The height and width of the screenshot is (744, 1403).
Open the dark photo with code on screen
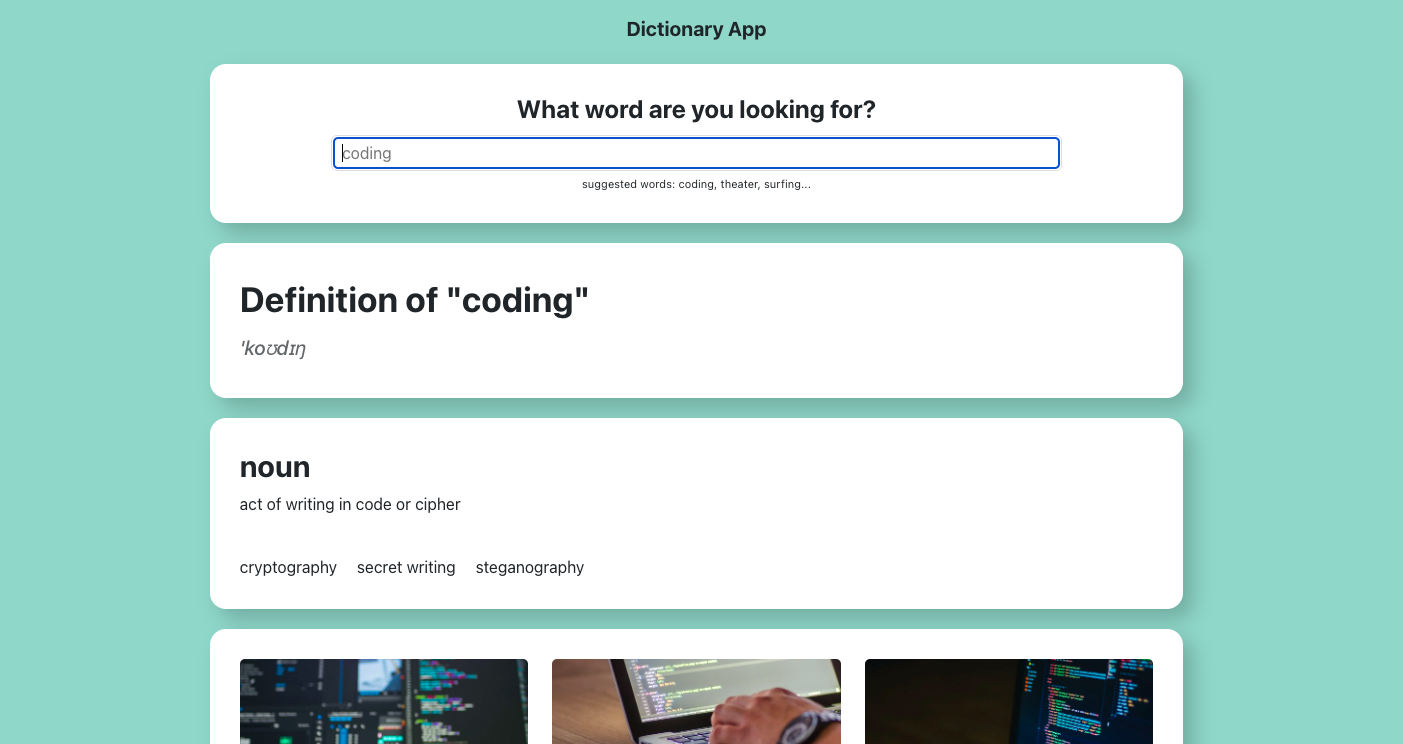(x=1009, y=701)
